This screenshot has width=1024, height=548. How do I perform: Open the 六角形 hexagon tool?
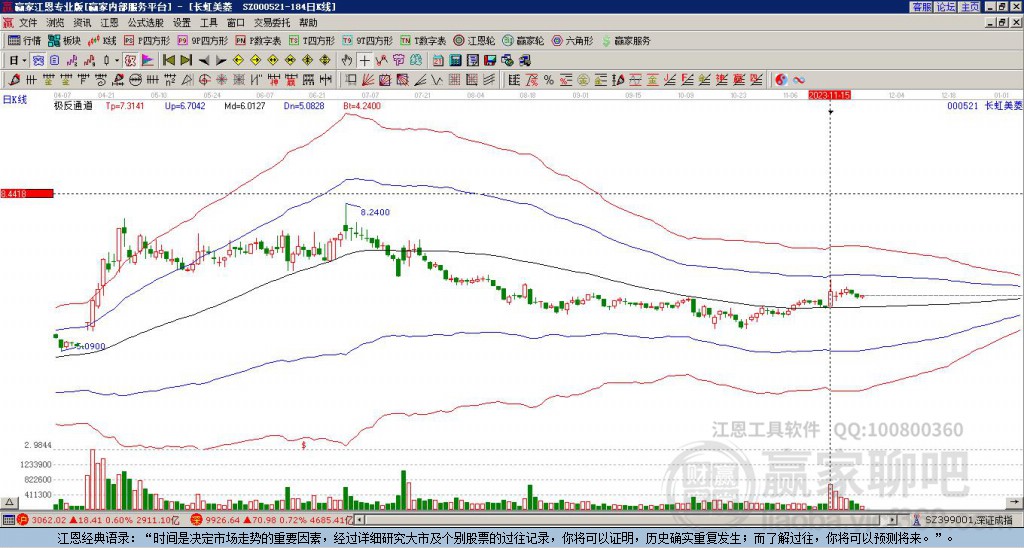click(573, 40)
